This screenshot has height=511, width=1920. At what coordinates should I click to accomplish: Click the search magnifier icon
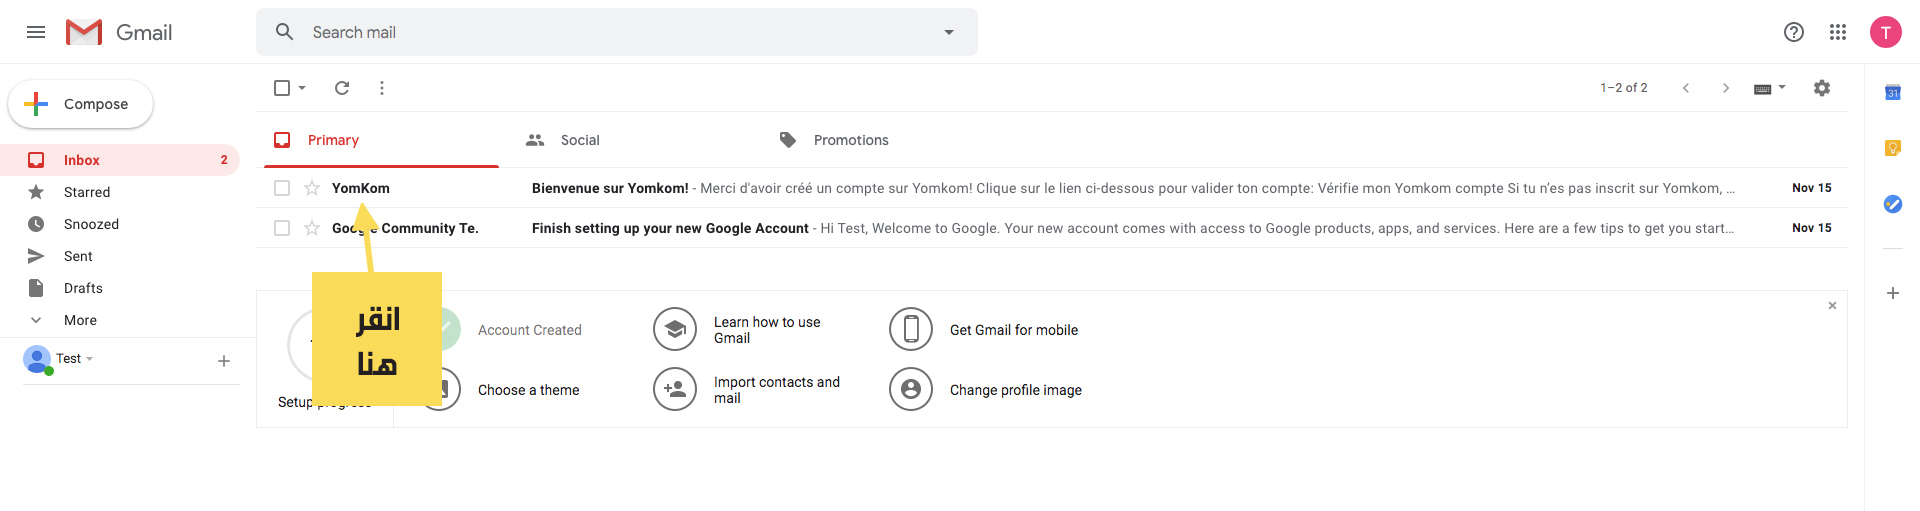tap(285, 32)
